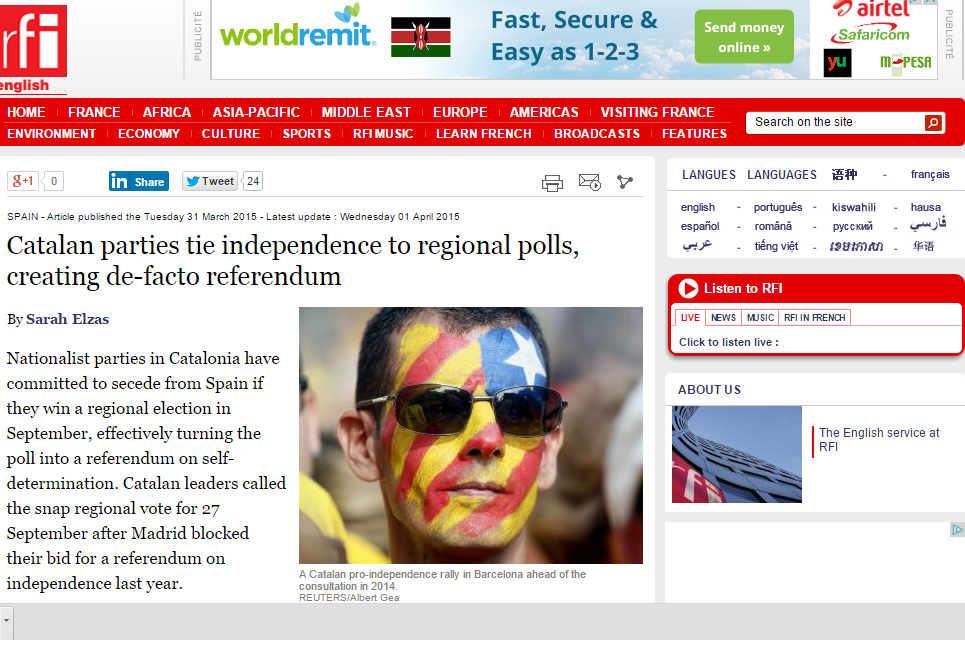Open the English service at RFI thumbnail
The width and height of the screenshot is (965, 648).
click(x=737, y=454)
